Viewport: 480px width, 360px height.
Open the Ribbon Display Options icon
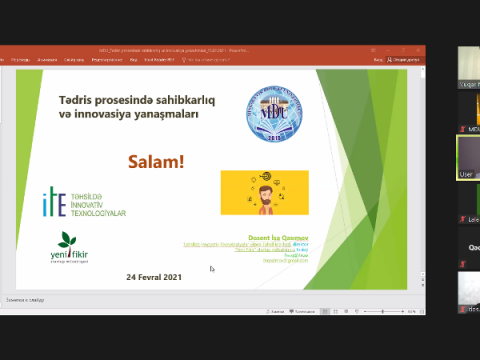(x=373, y=50)
